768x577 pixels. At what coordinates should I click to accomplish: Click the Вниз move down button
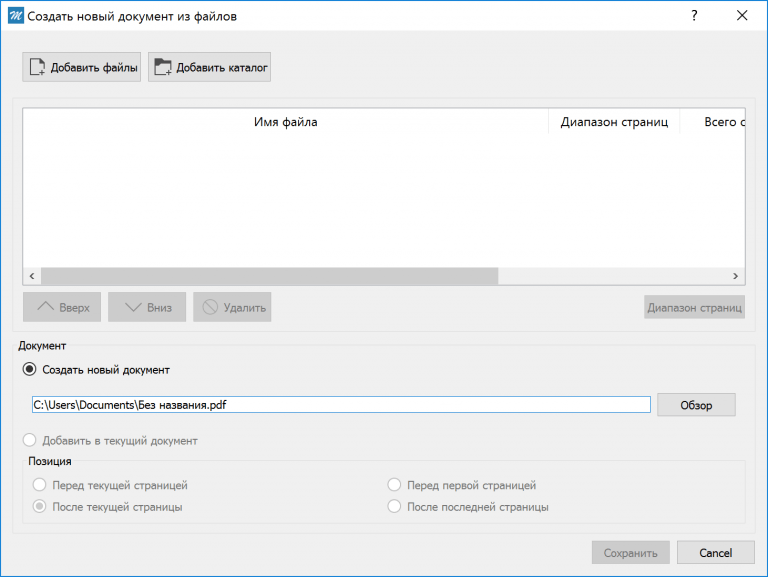[147, 307]
